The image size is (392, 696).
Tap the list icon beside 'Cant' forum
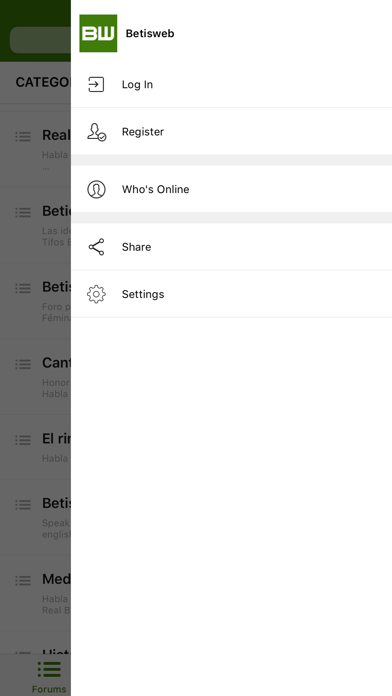click(23, 364)
